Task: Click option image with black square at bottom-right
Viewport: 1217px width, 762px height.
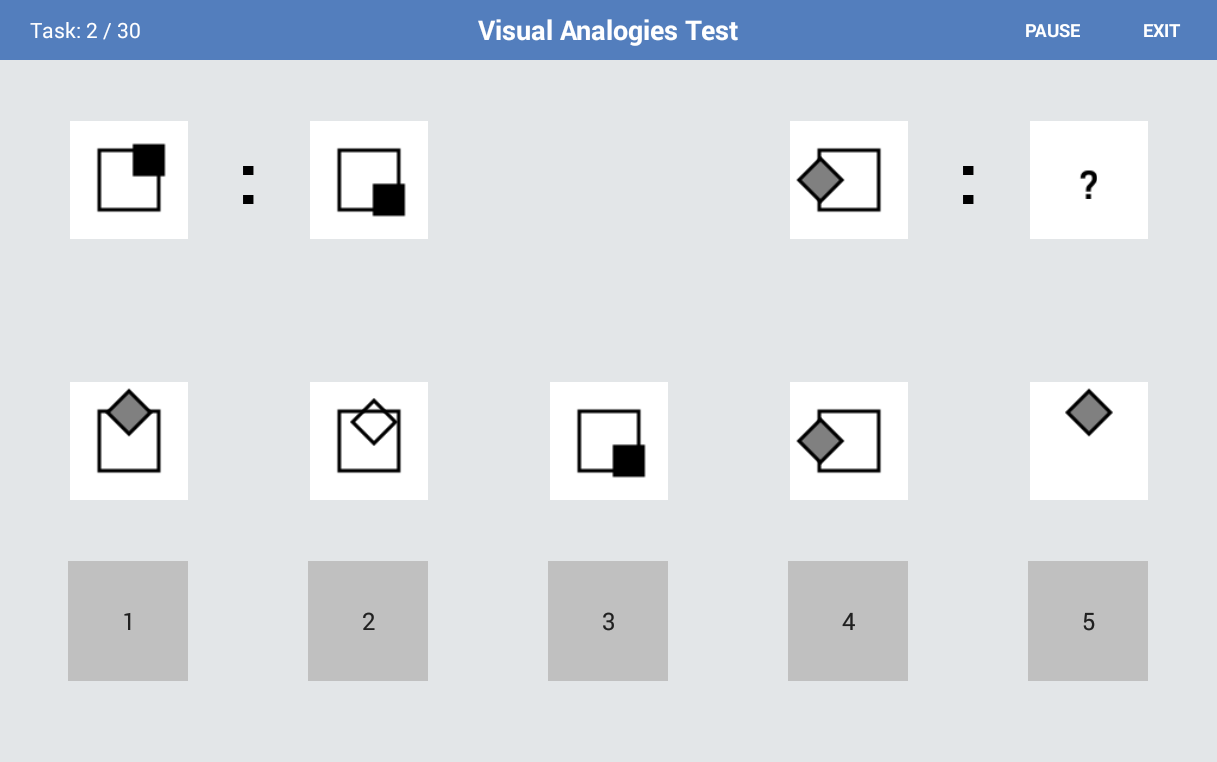Action: (609, 441)
